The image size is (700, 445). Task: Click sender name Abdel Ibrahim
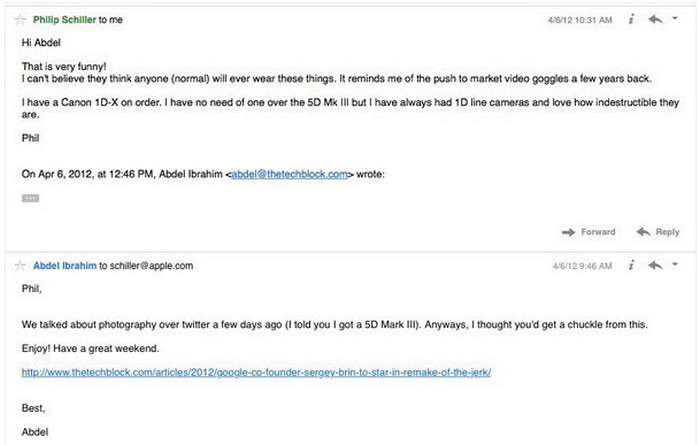pos(64,266)
